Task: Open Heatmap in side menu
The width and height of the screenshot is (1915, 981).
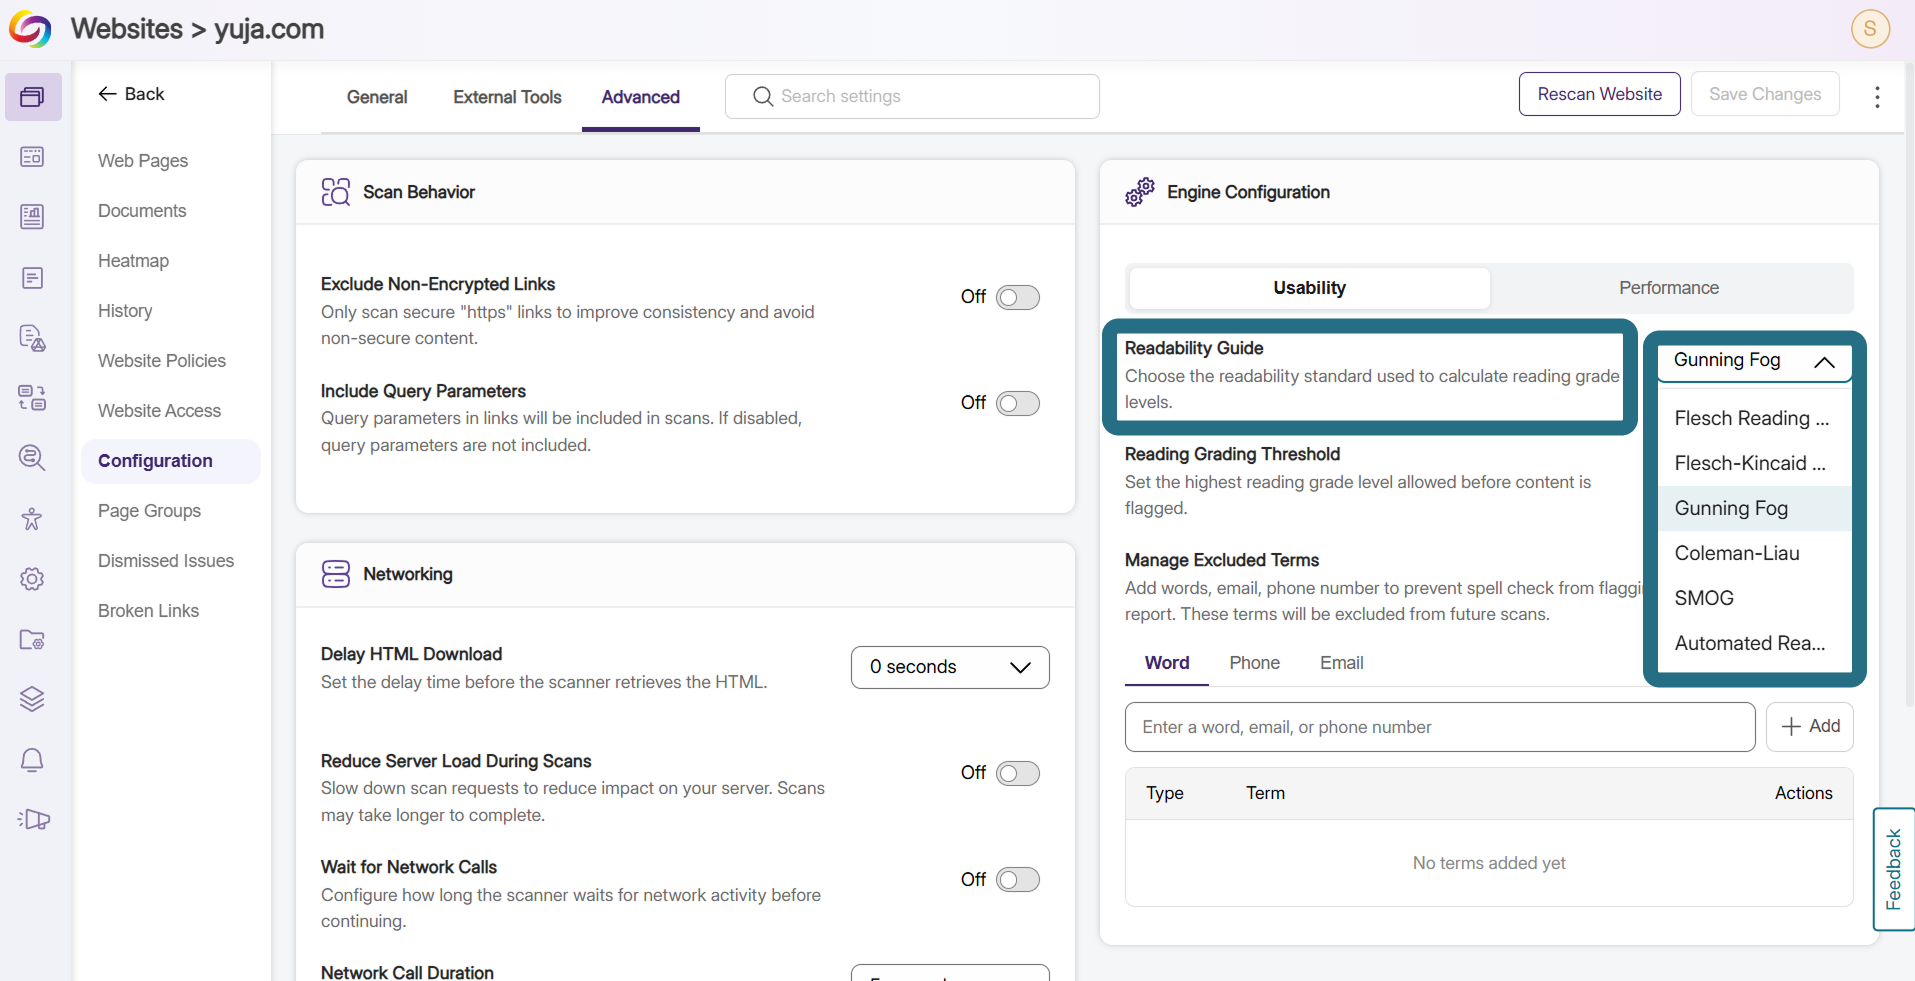Action: tap(133, 261)
